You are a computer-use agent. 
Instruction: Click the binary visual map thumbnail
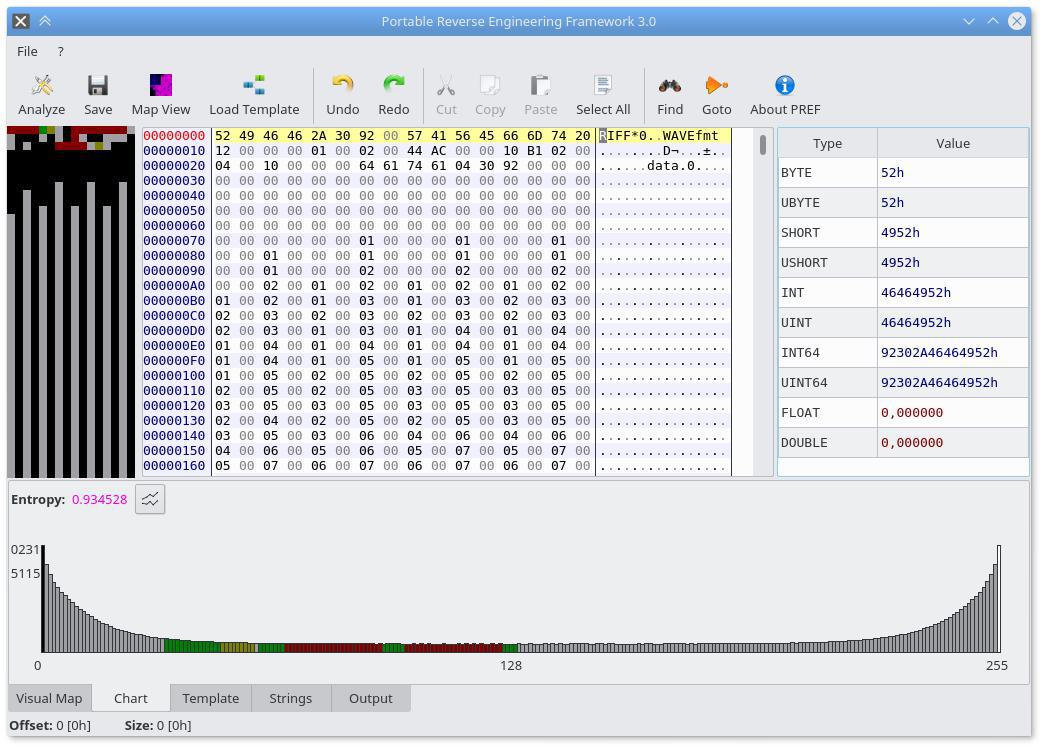tap(71, 300)
